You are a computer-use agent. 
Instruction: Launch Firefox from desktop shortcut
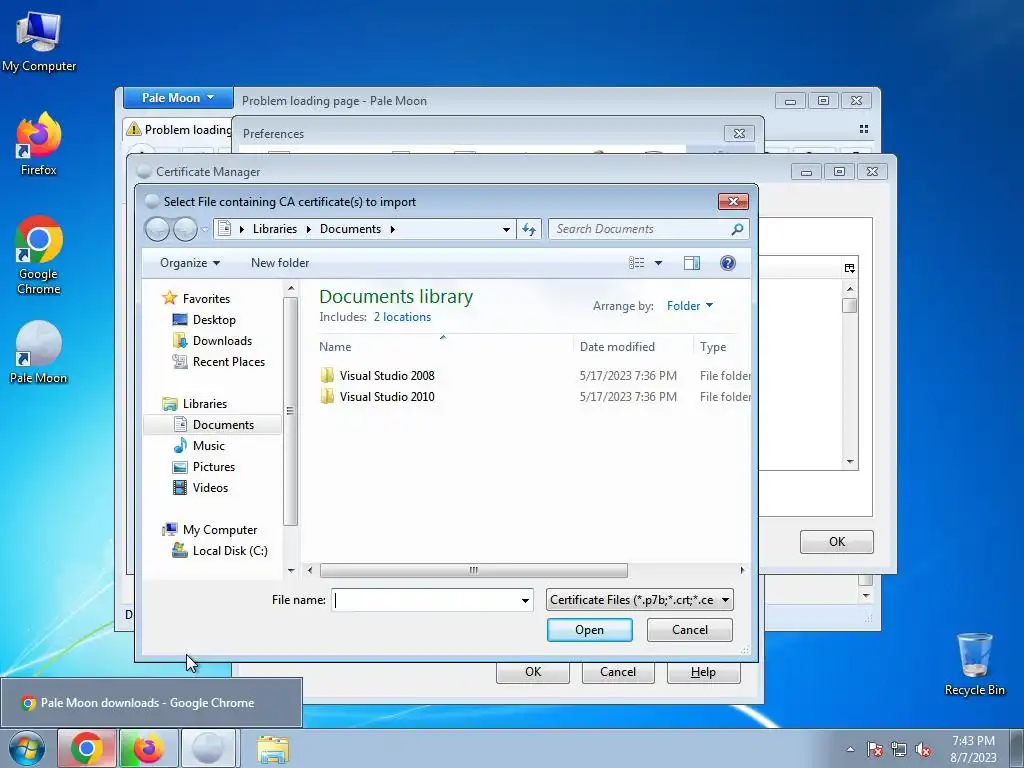(x=39, y=144)
